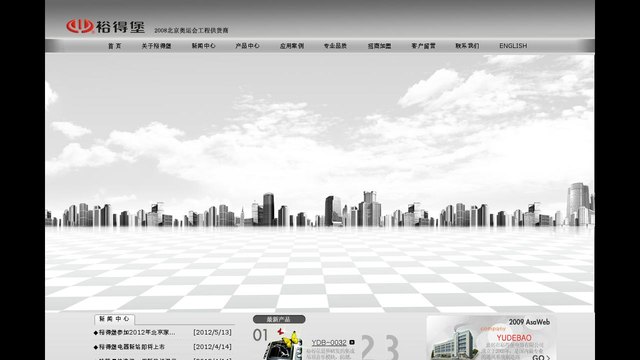Click the red 裕得堡 logo
The image size is (640, 360).
105,27
